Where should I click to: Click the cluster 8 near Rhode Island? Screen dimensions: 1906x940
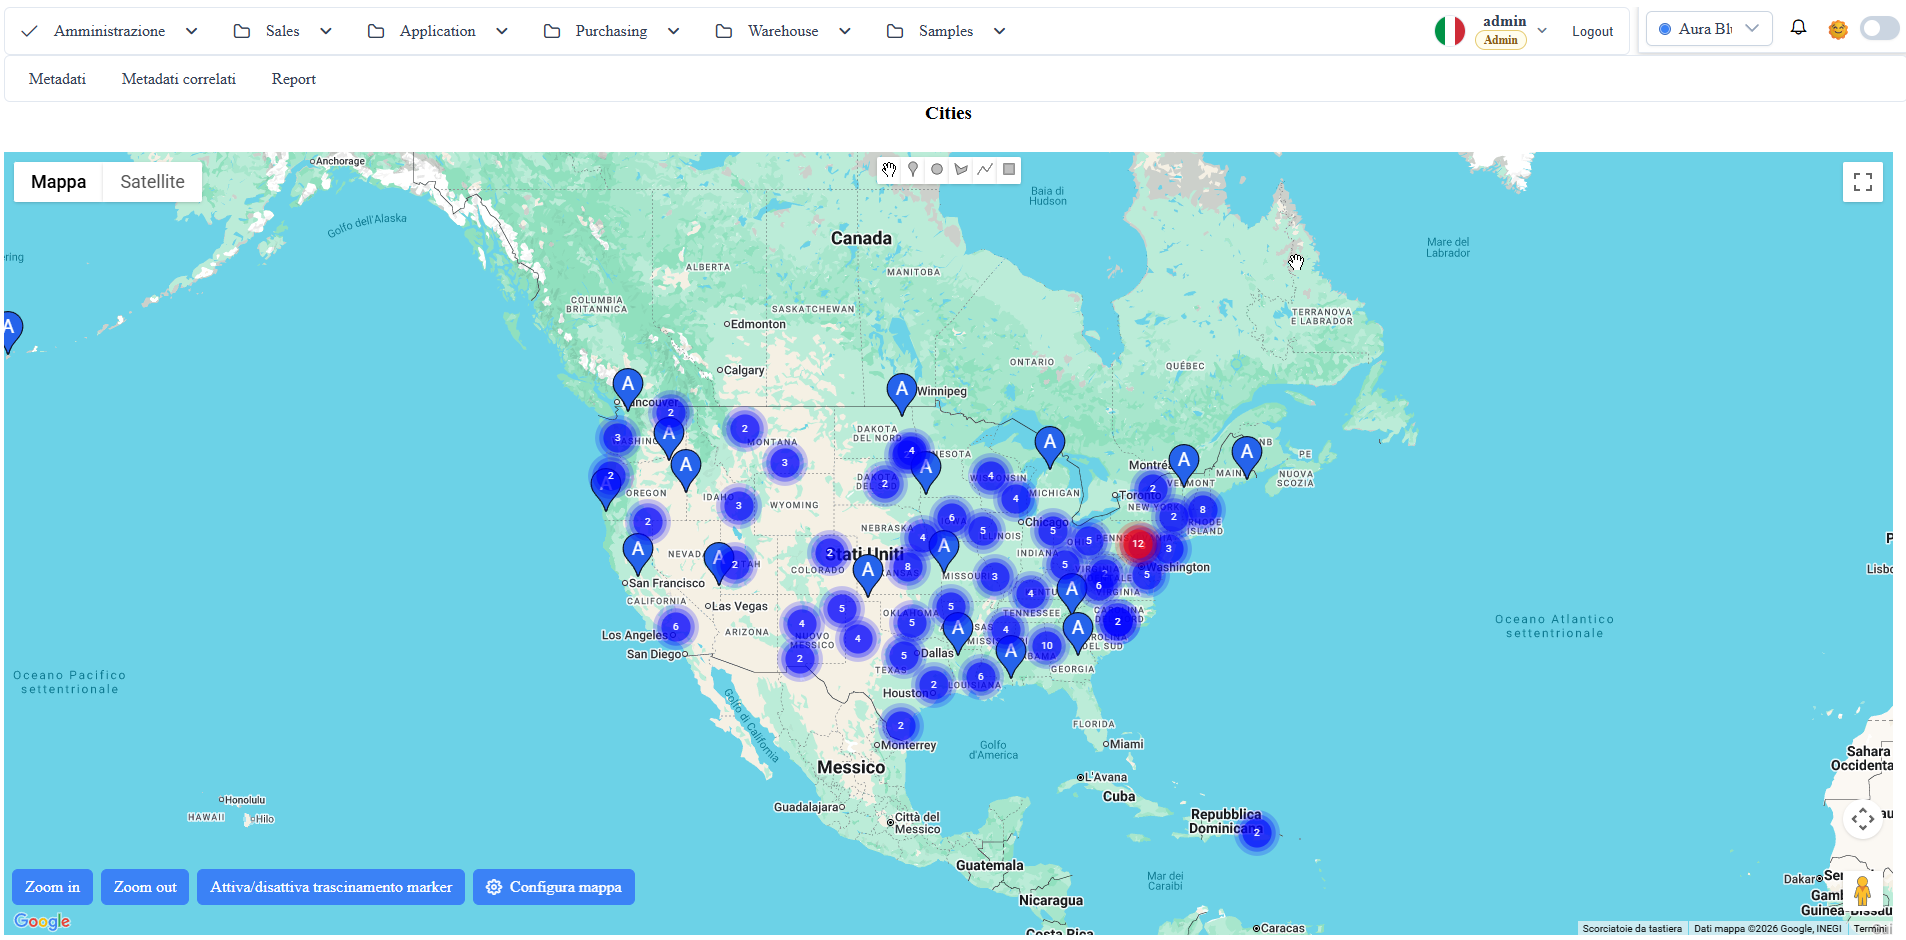click(1203, 510)
